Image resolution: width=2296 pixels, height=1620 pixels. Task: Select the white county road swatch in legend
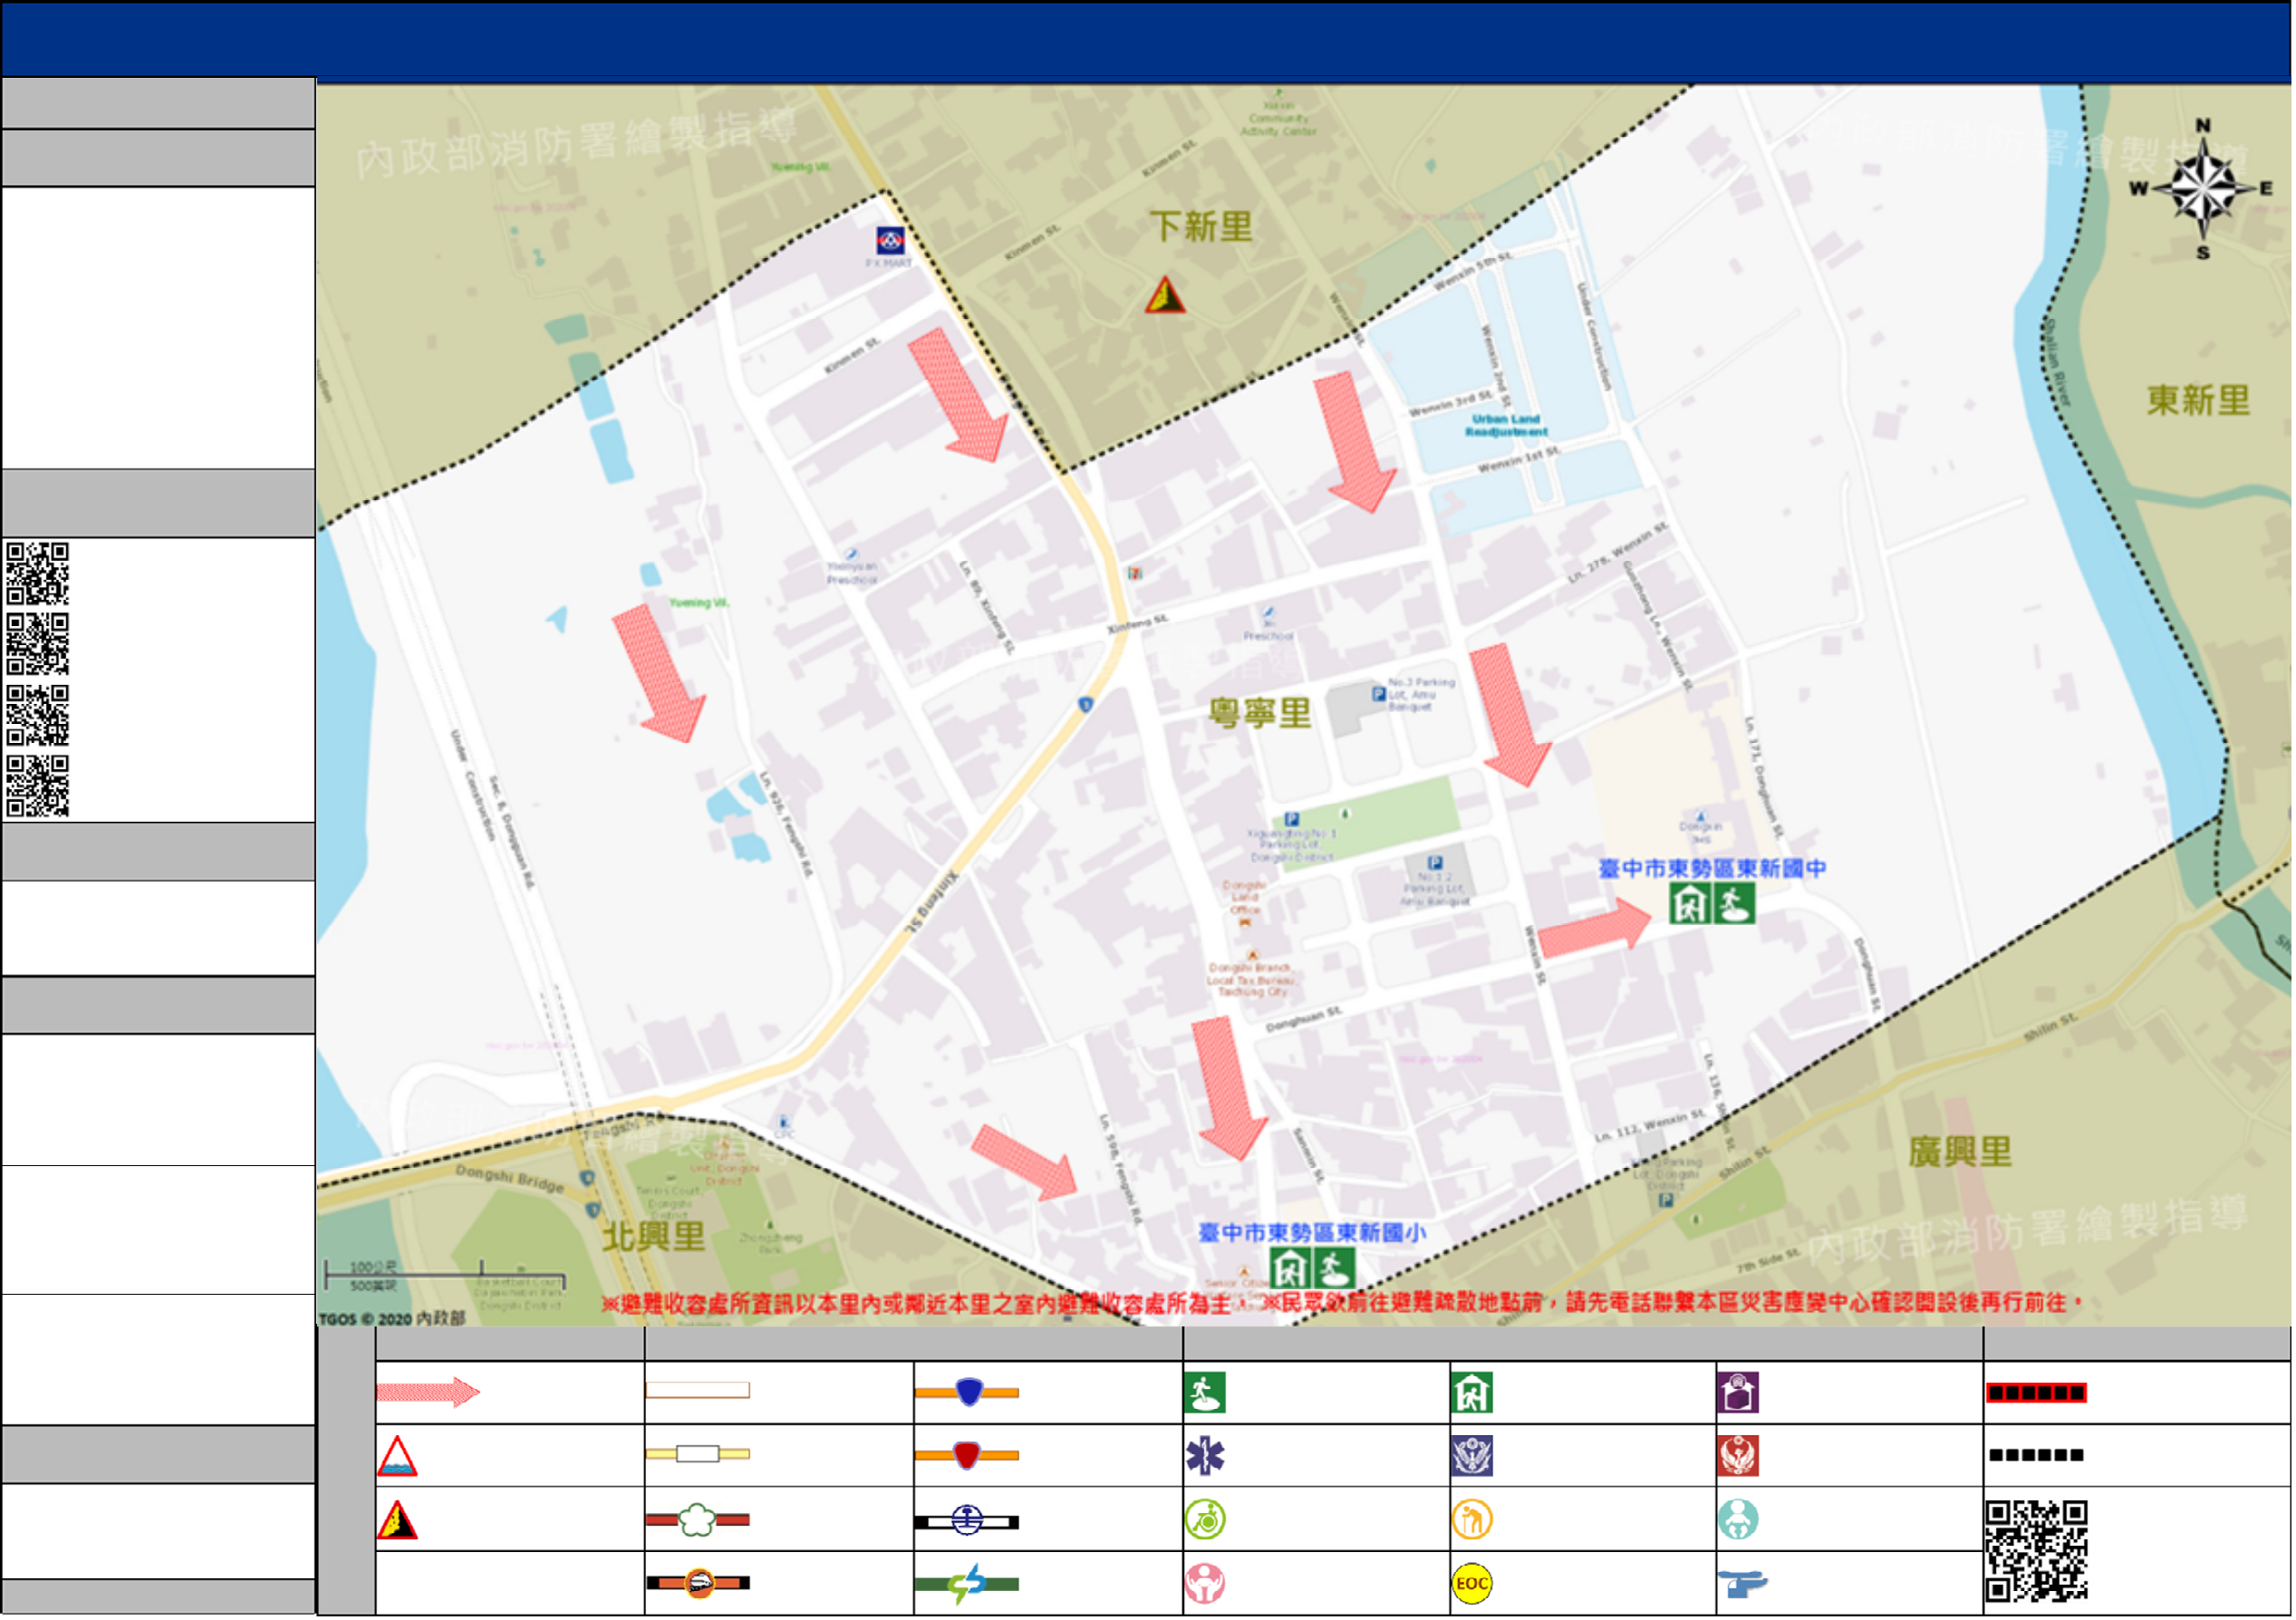click(x=699, y=1392)
